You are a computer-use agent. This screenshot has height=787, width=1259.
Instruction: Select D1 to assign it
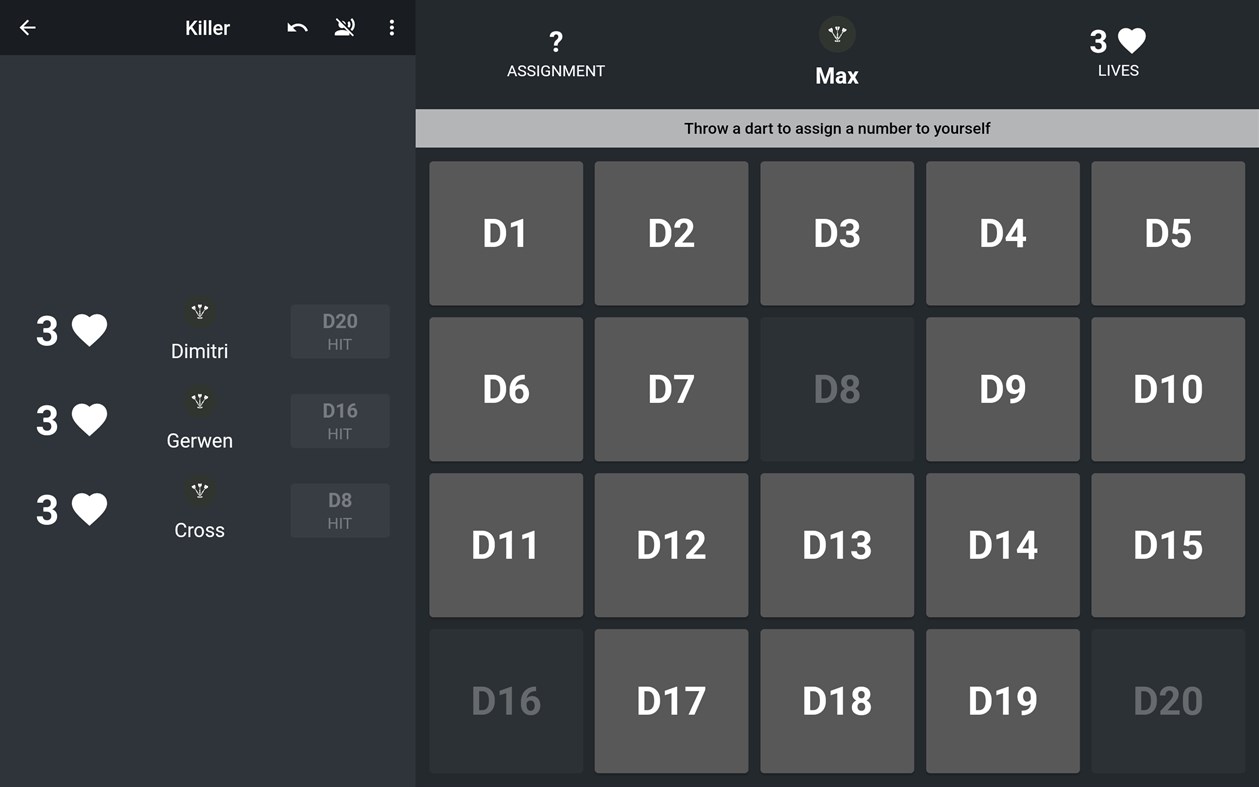[x=505, y=233]
